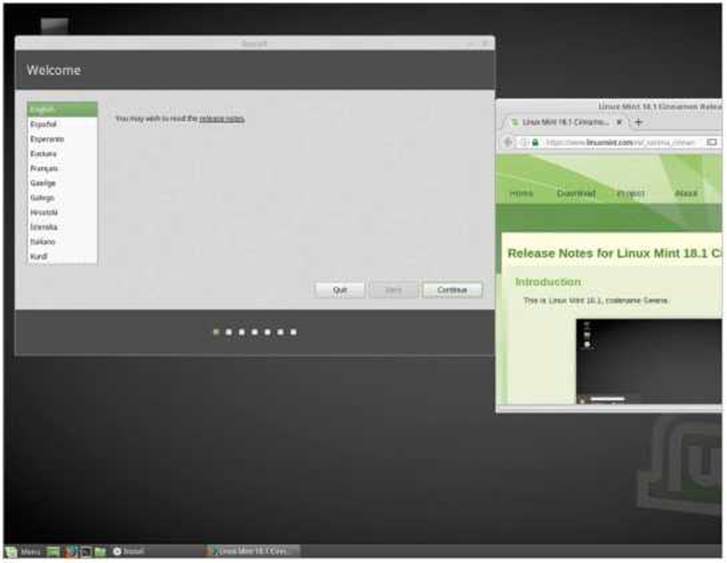
Task: Open the Home menu on the website
Action: coord(521,193)
